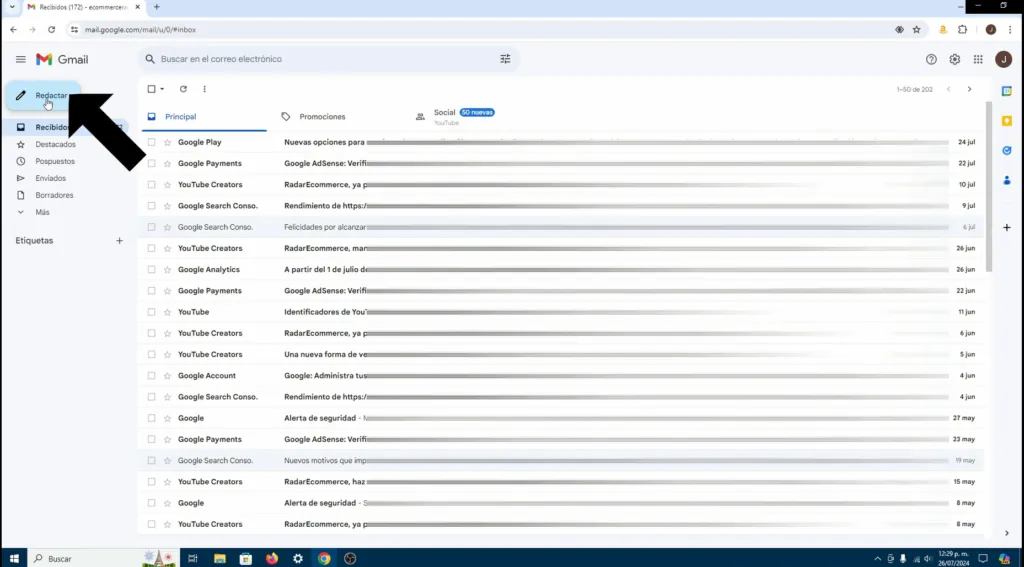Open the Google account avatar in Gmail
The width and height of the screenshot is (1024, 567).
pos(1004,59)
